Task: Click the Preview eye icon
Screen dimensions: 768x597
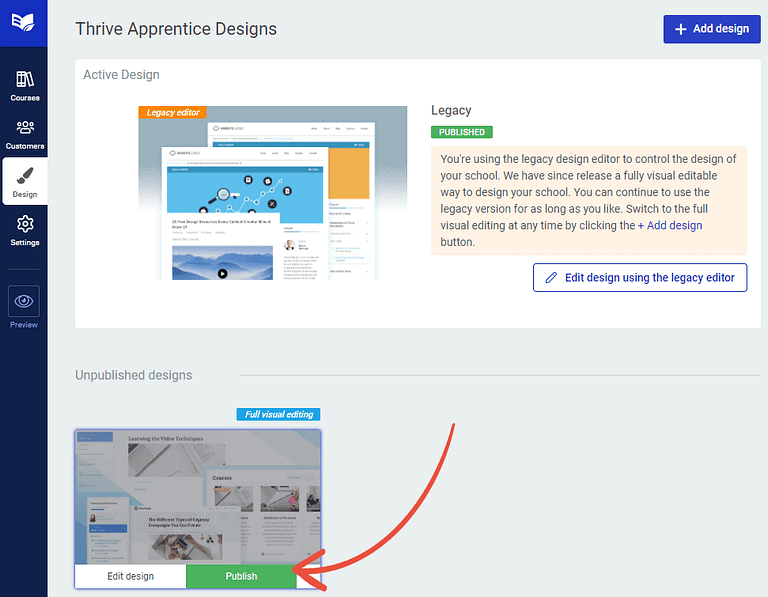Action: (24, 301)
